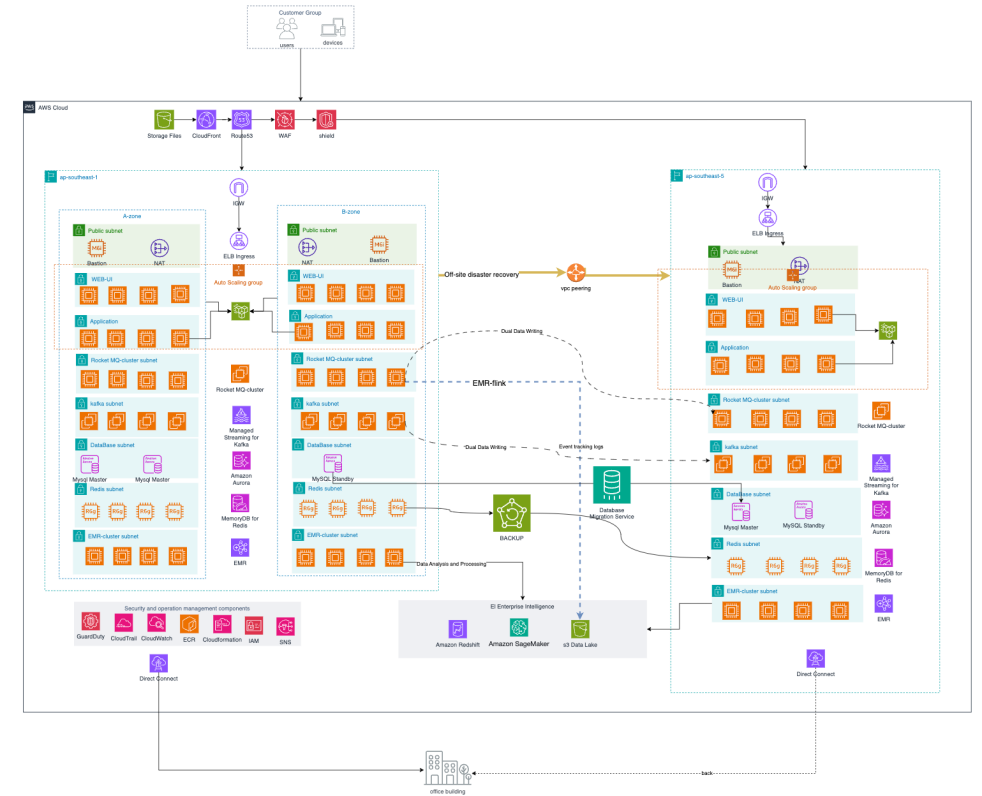The image size is (982, 796).
Task: Click the 'back' label on dashed line
Action: coord(707,773)
